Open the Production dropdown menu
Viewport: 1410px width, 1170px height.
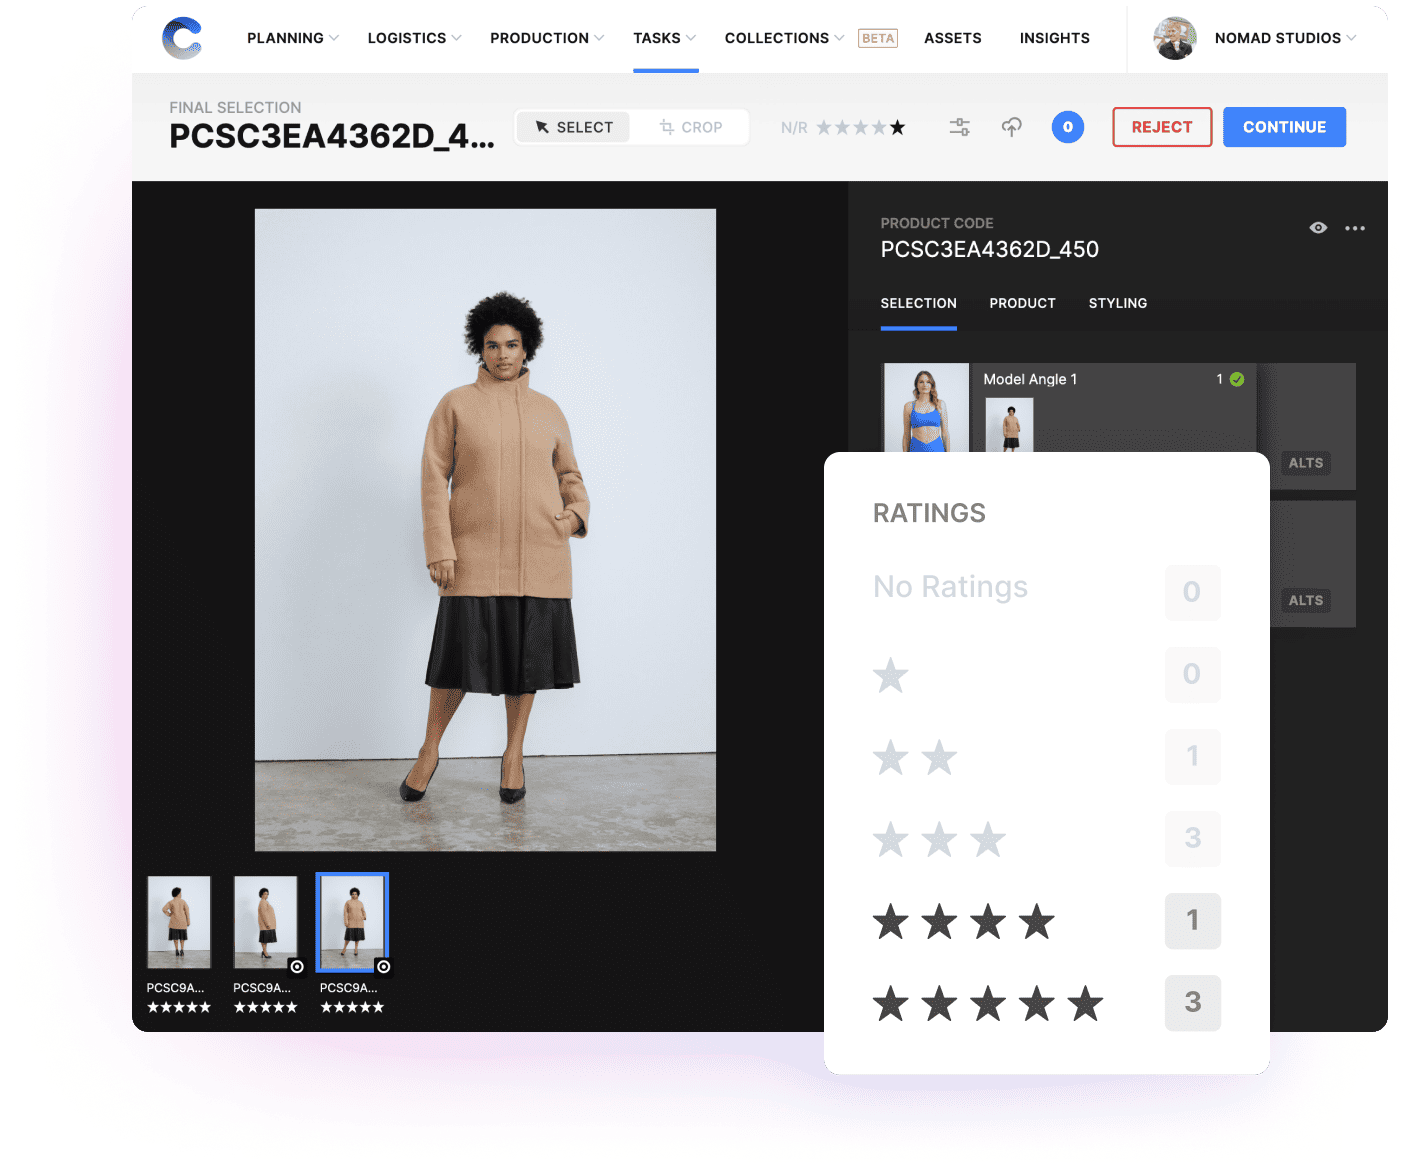point(546,38)
